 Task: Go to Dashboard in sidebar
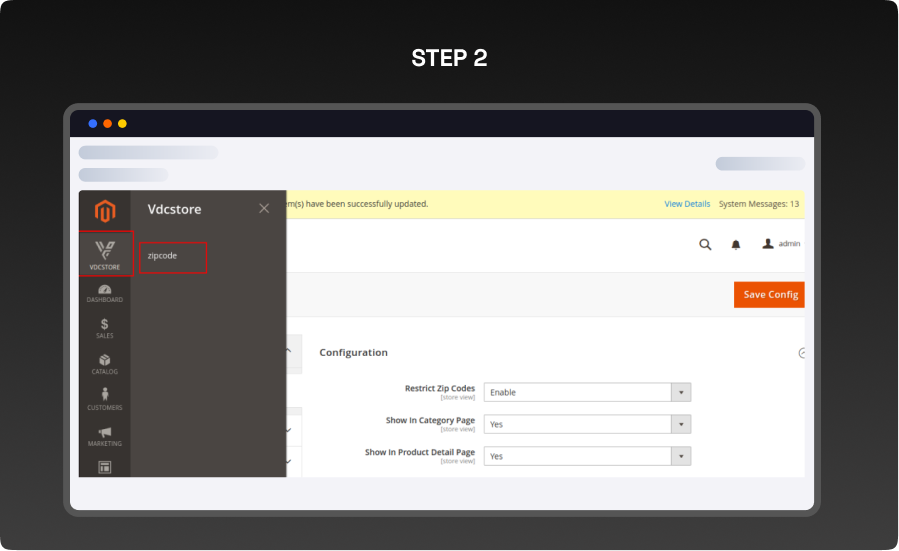(x=105, y=293)
